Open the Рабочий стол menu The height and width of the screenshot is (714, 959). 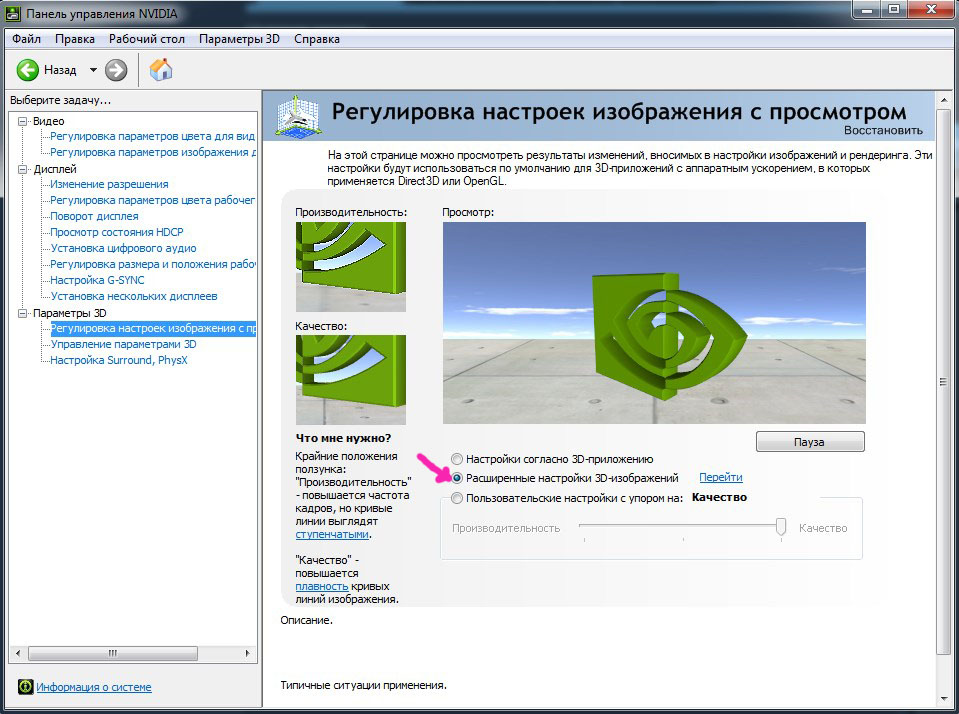tap(147, 39)
